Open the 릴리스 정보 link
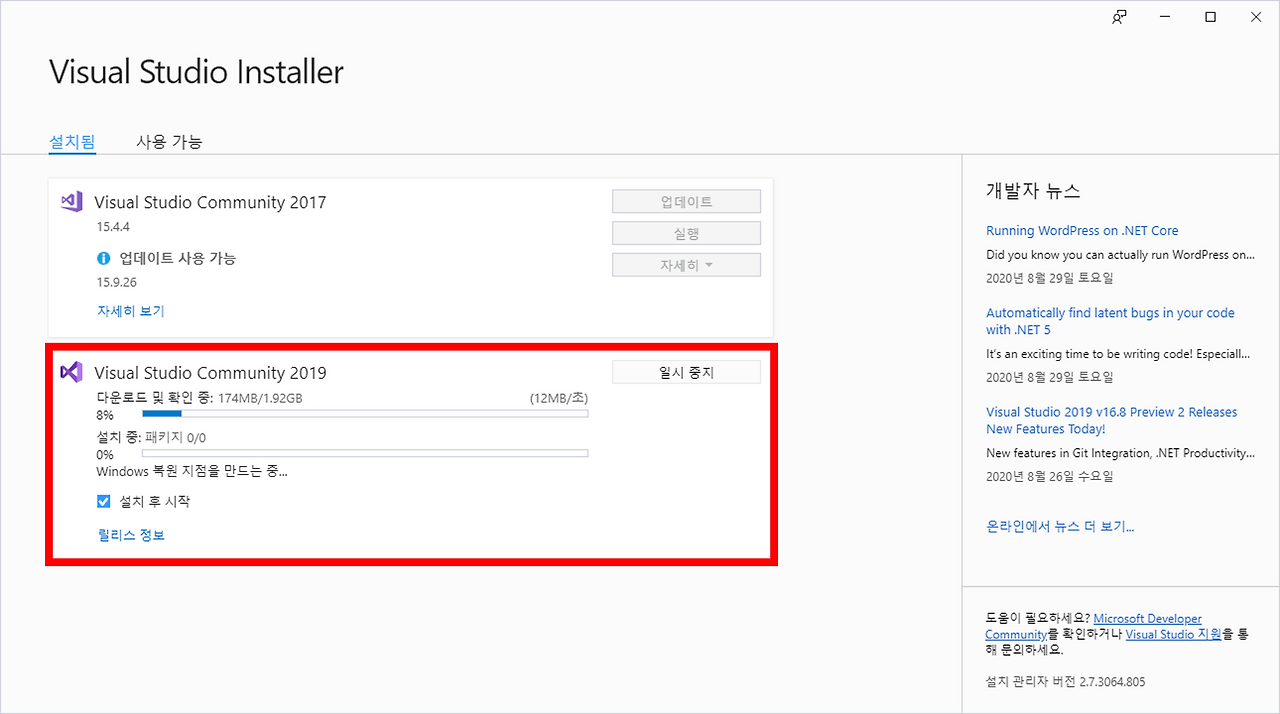The height and width of the screenshot is (714, 1280). (131, 535)
